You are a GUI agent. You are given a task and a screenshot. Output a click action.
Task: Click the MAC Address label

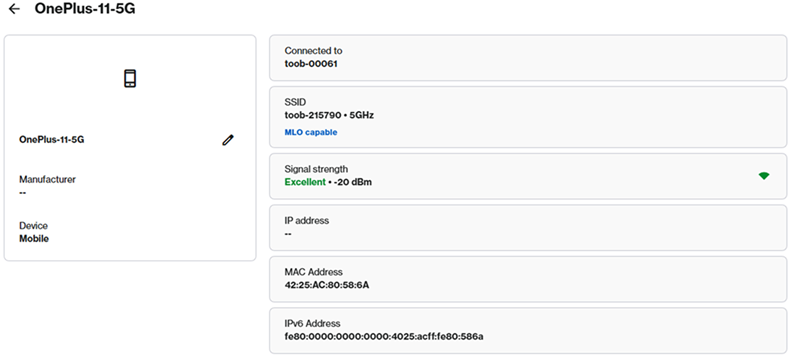pyautogui.click(x=314, y=272)
